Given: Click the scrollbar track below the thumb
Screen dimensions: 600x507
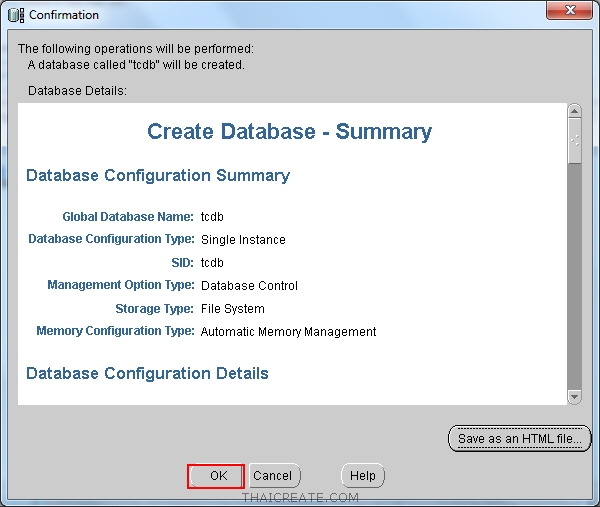Looking at the screenshot, I should [574, 276].
